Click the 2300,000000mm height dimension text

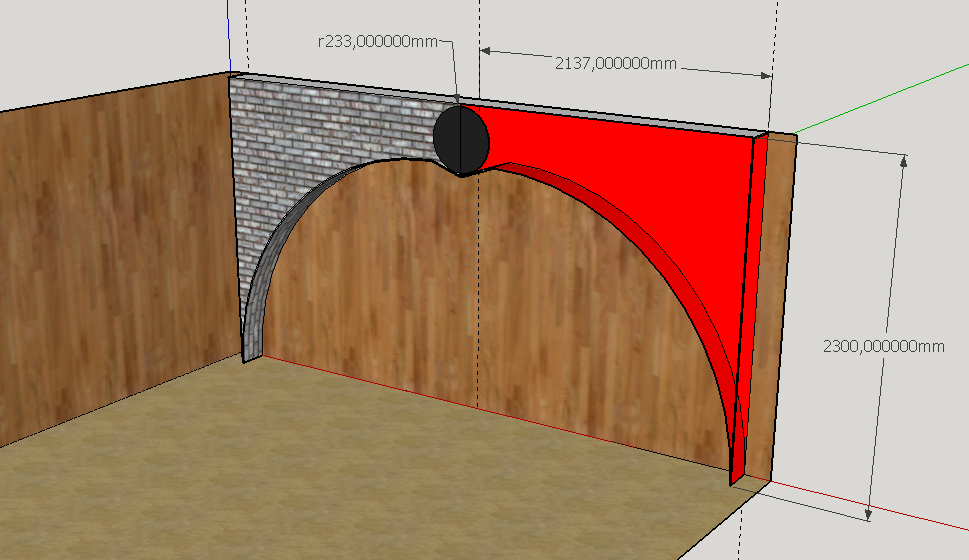[x=883, y=346]
